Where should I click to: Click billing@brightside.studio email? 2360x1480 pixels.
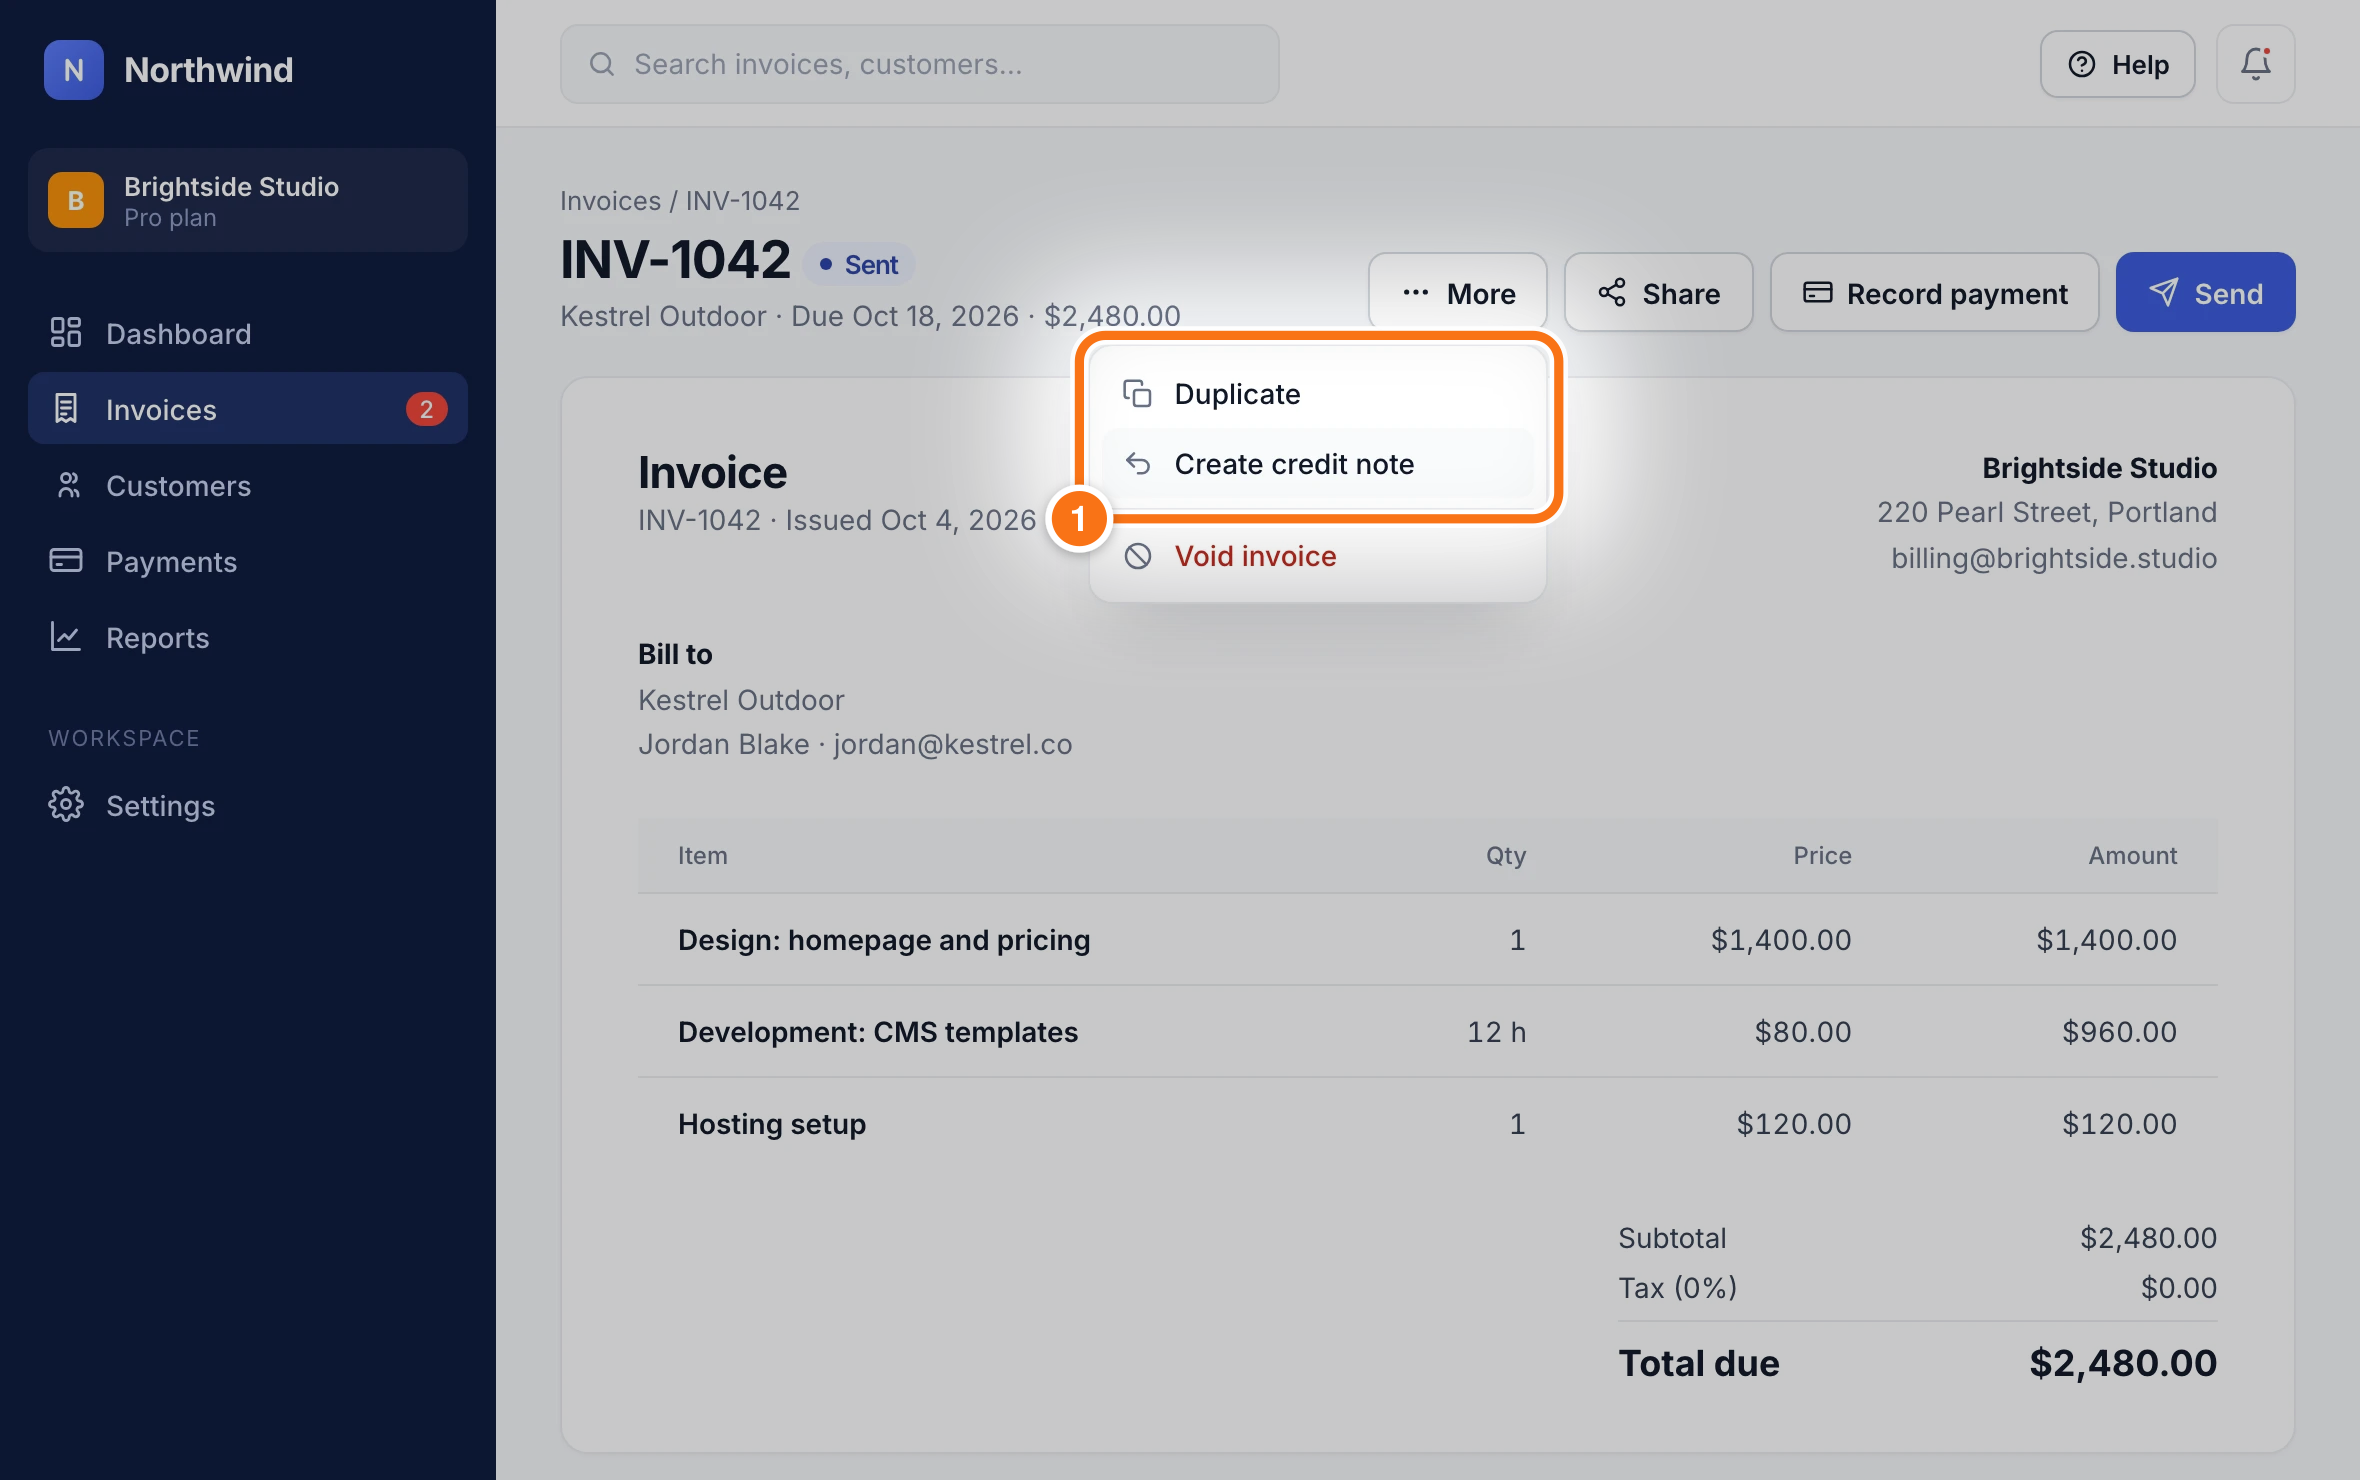pyautogui.click(x=2053, y=557)
